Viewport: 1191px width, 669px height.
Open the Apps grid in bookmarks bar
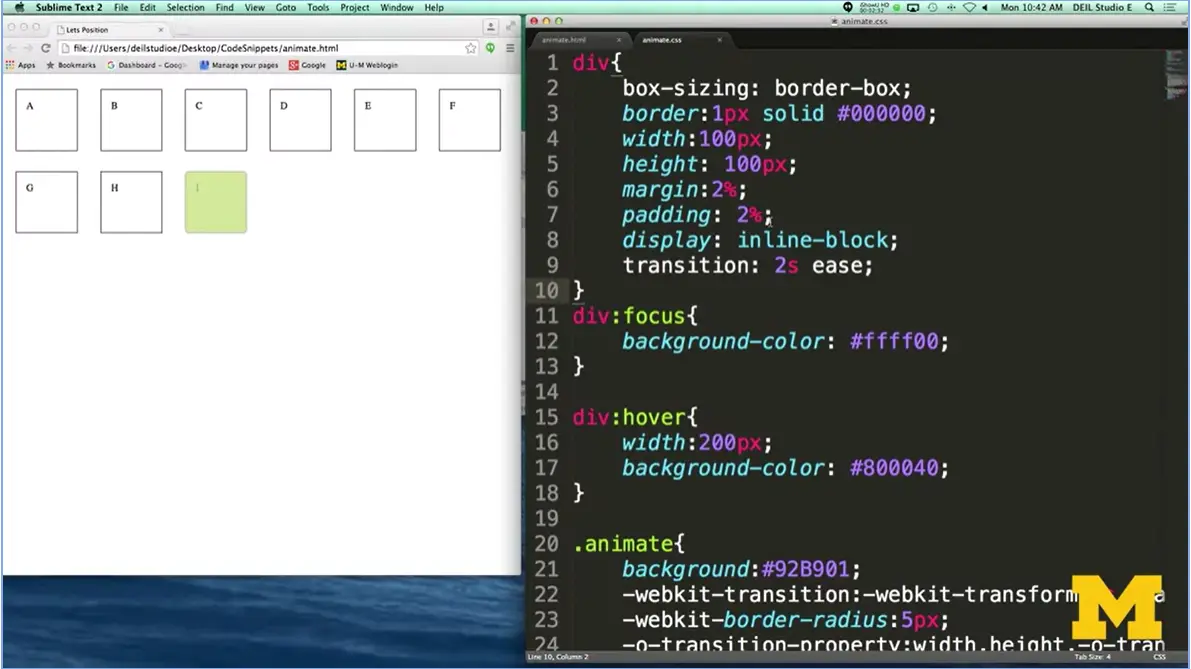click(x=20, y=65)
